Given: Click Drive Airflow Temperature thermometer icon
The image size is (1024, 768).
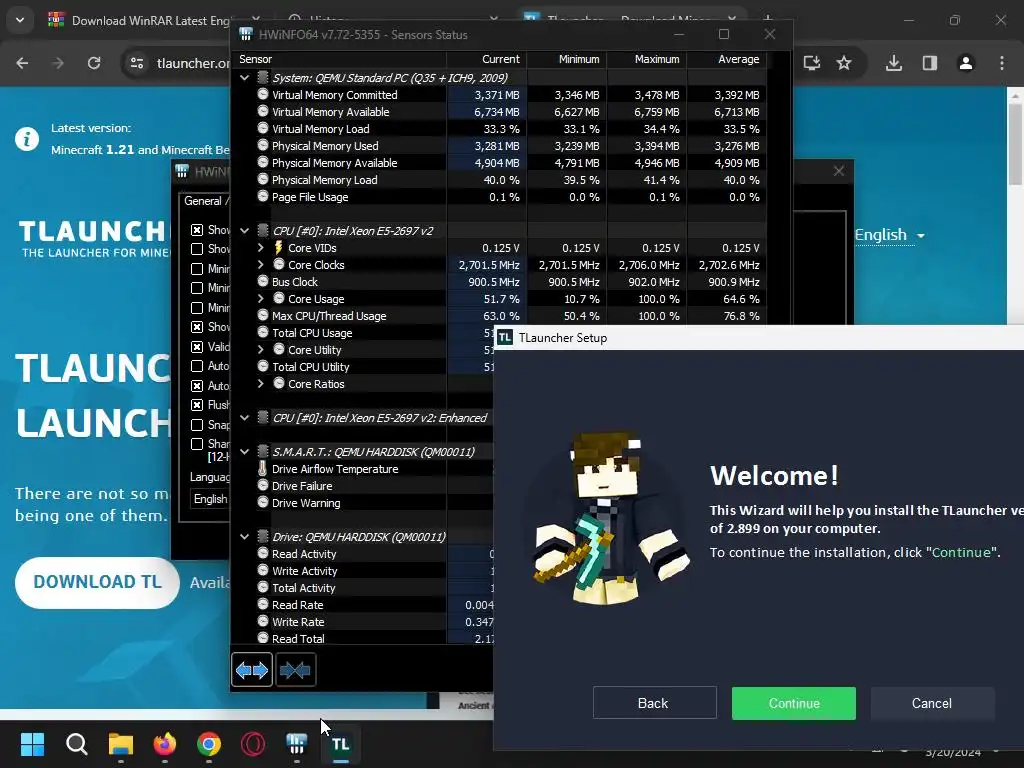Looking at the screenshot, I should click(x=263, y=468).
